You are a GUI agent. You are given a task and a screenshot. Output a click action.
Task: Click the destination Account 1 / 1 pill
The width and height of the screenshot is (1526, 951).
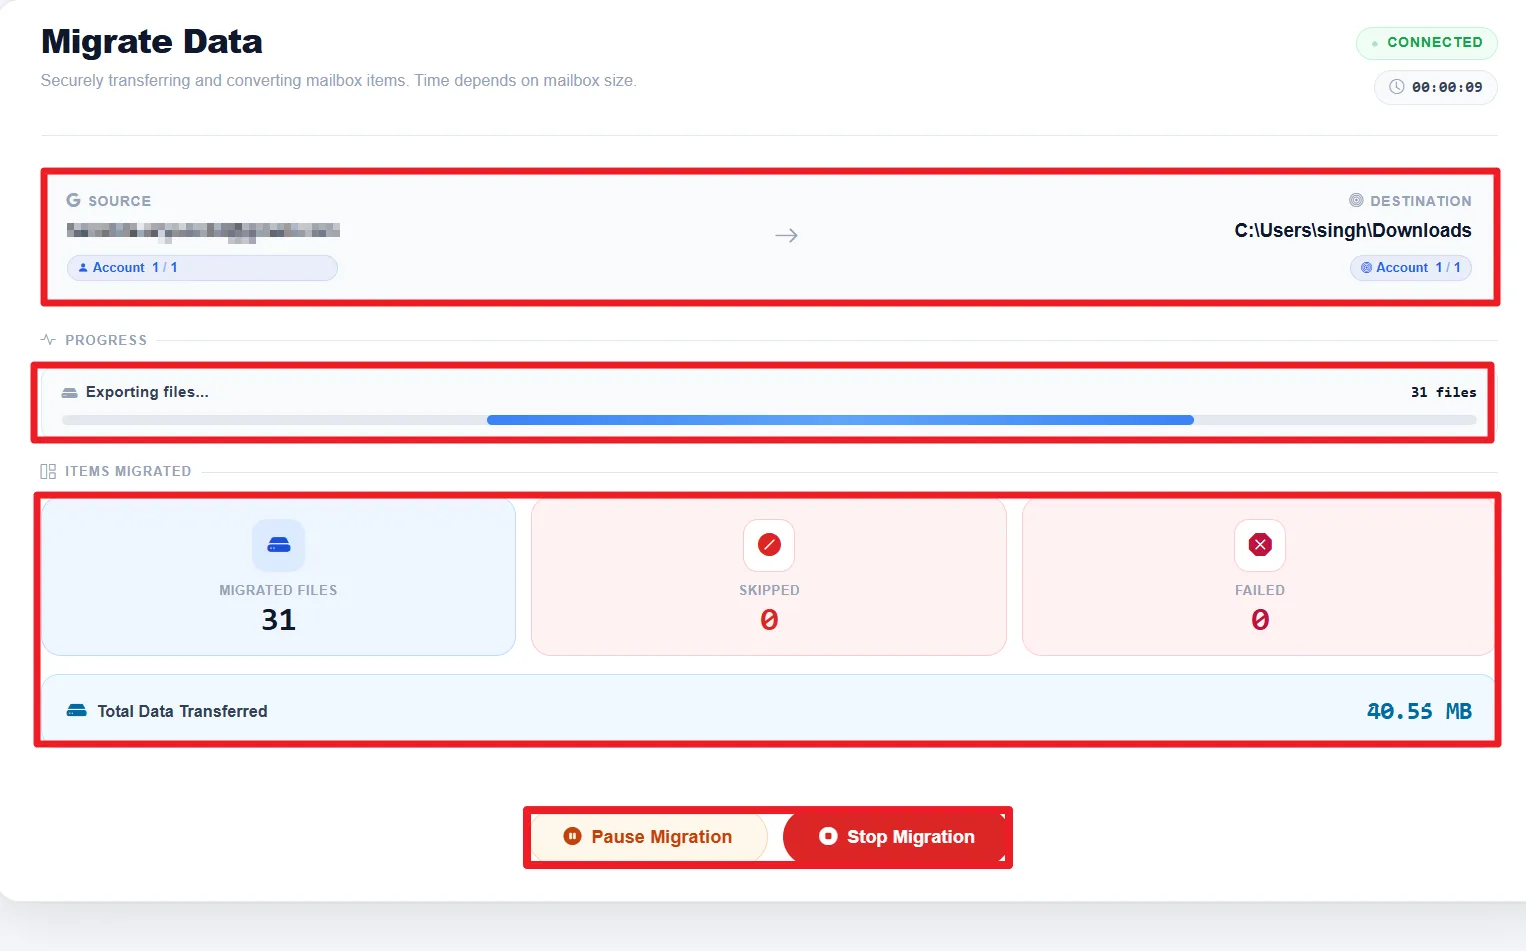(1411, 268)
